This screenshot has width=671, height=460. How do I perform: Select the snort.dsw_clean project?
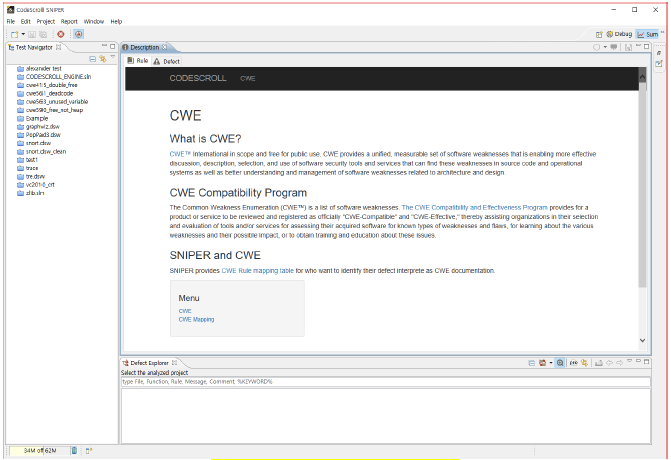(42, 151)
